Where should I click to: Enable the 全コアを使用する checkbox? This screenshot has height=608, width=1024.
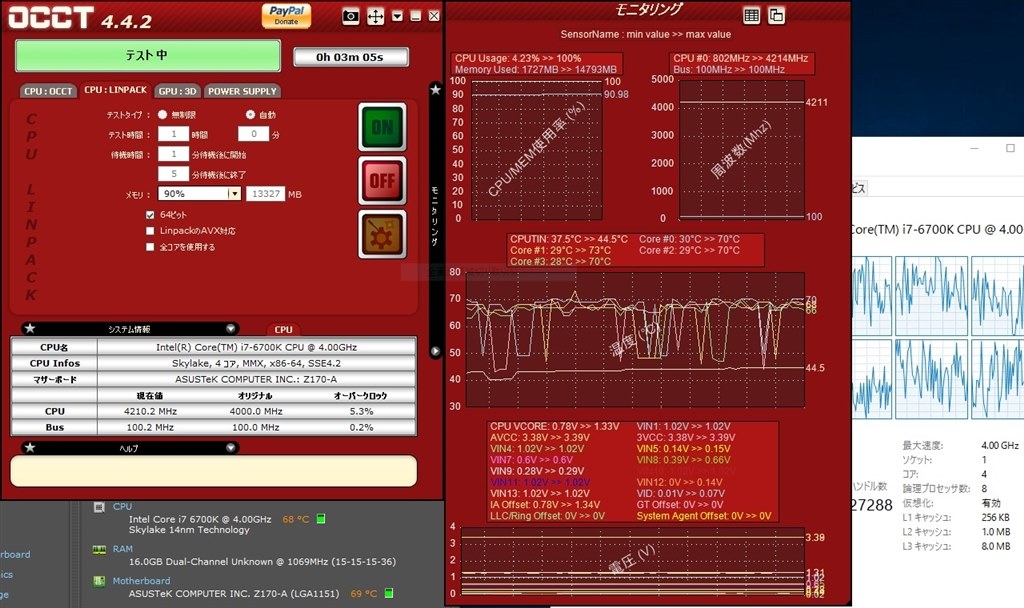click(x=150, y=248)
